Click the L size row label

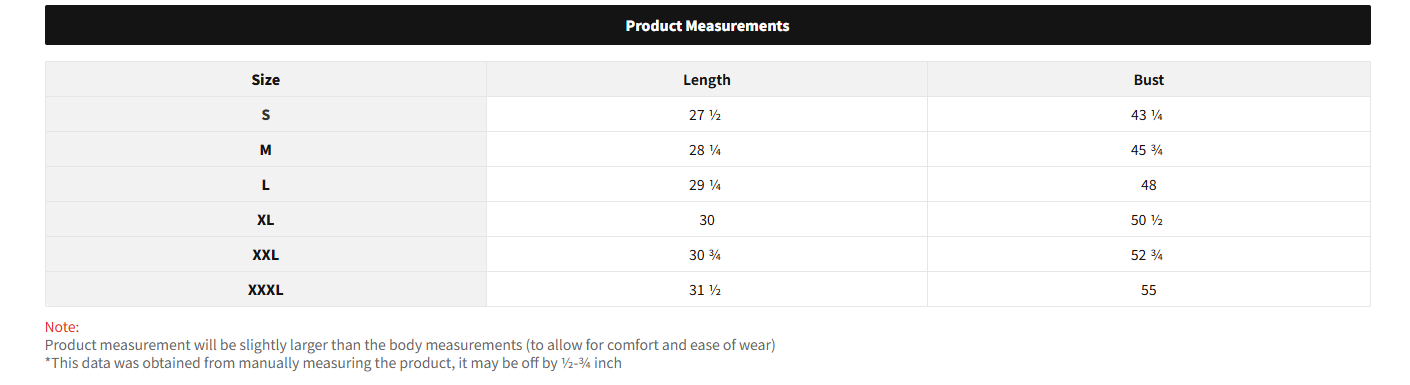(266, 185)
